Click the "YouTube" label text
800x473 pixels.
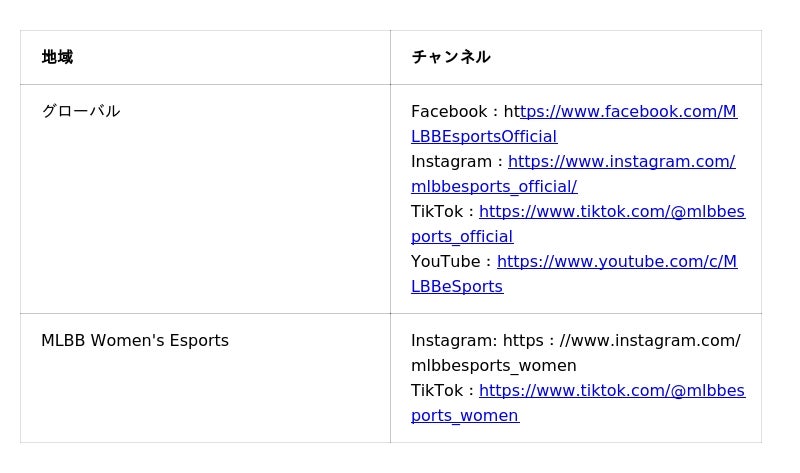pos(445,262)
